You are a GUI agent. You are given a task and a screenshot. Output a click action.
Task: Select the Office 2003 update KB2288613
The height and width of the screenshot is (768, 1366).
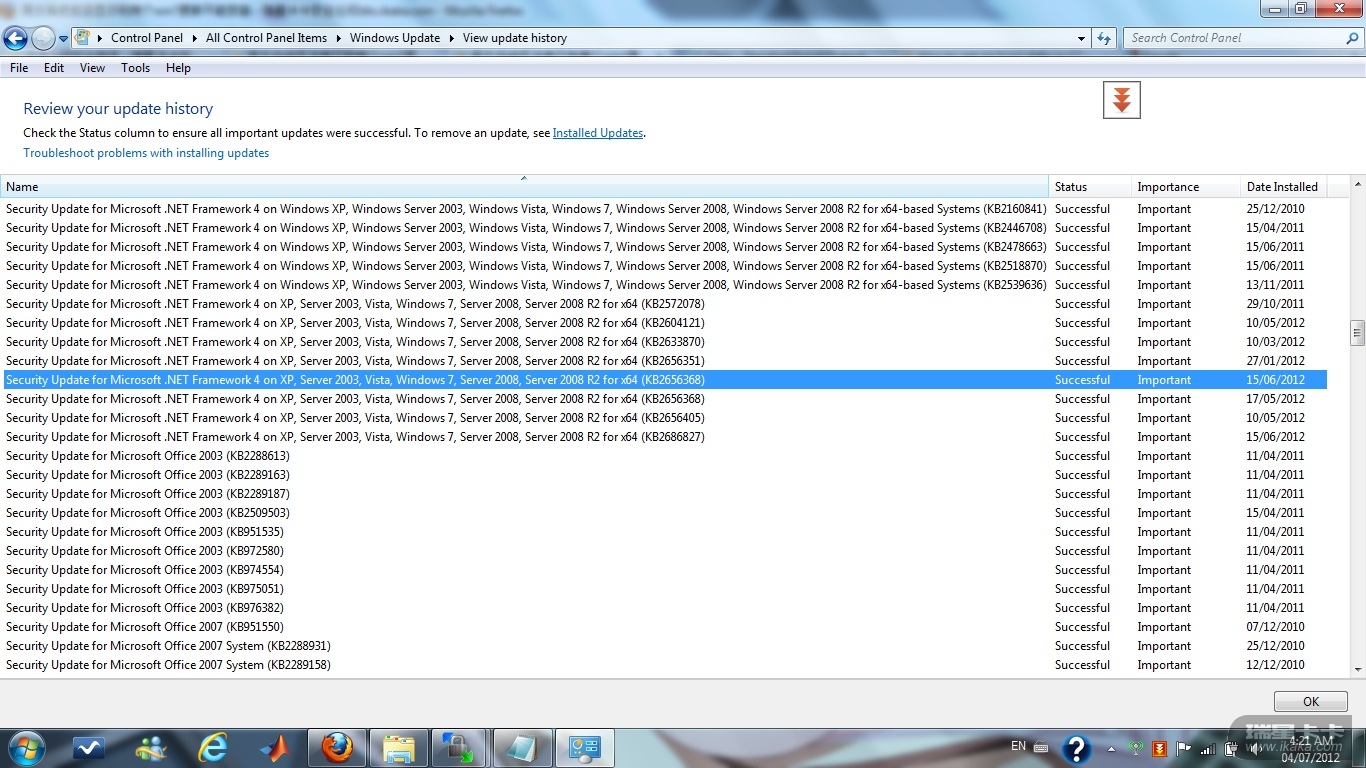click(665, 456)
